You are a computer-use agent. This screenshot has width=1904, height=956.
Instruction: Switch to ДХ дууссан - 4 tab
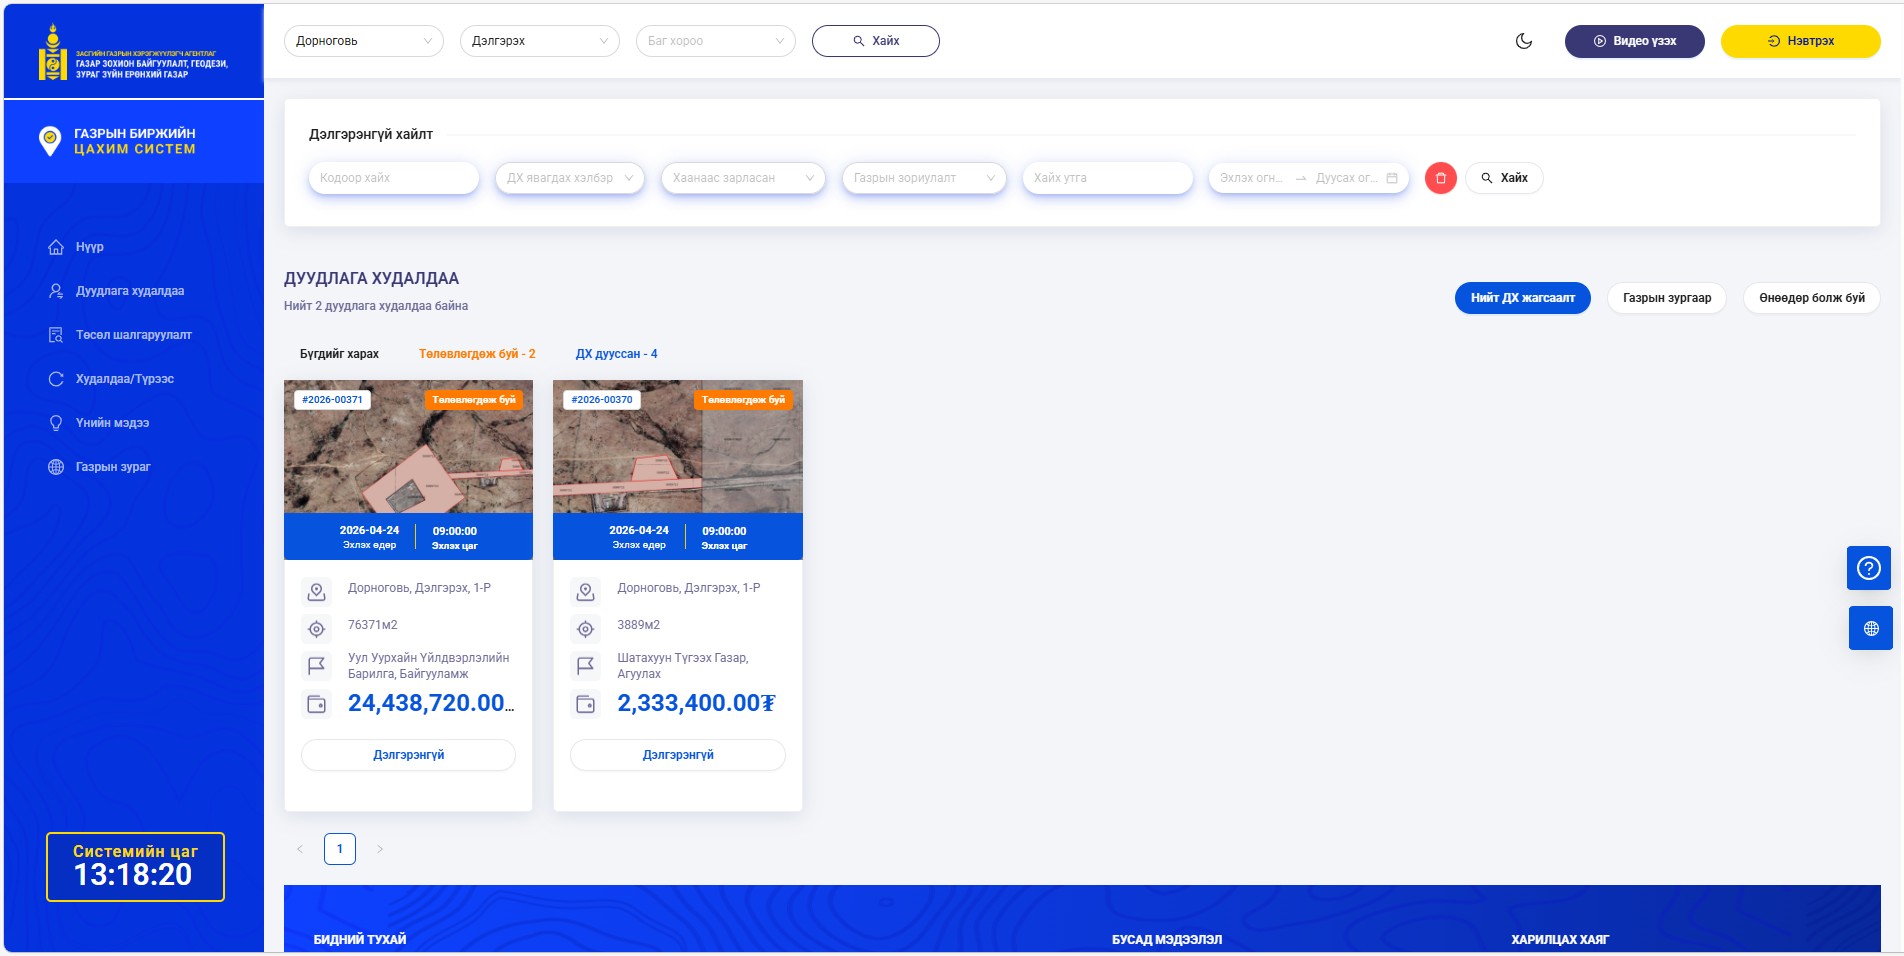616,354
